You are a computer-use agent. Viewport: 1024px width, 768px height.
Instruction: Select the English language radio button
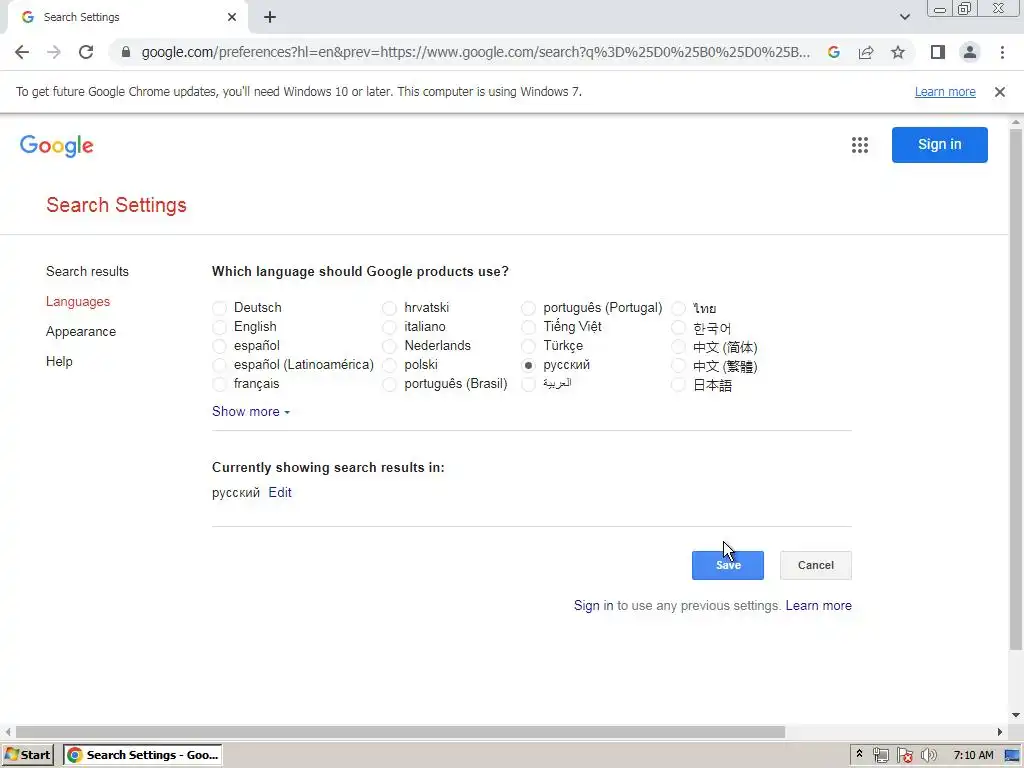219,327
